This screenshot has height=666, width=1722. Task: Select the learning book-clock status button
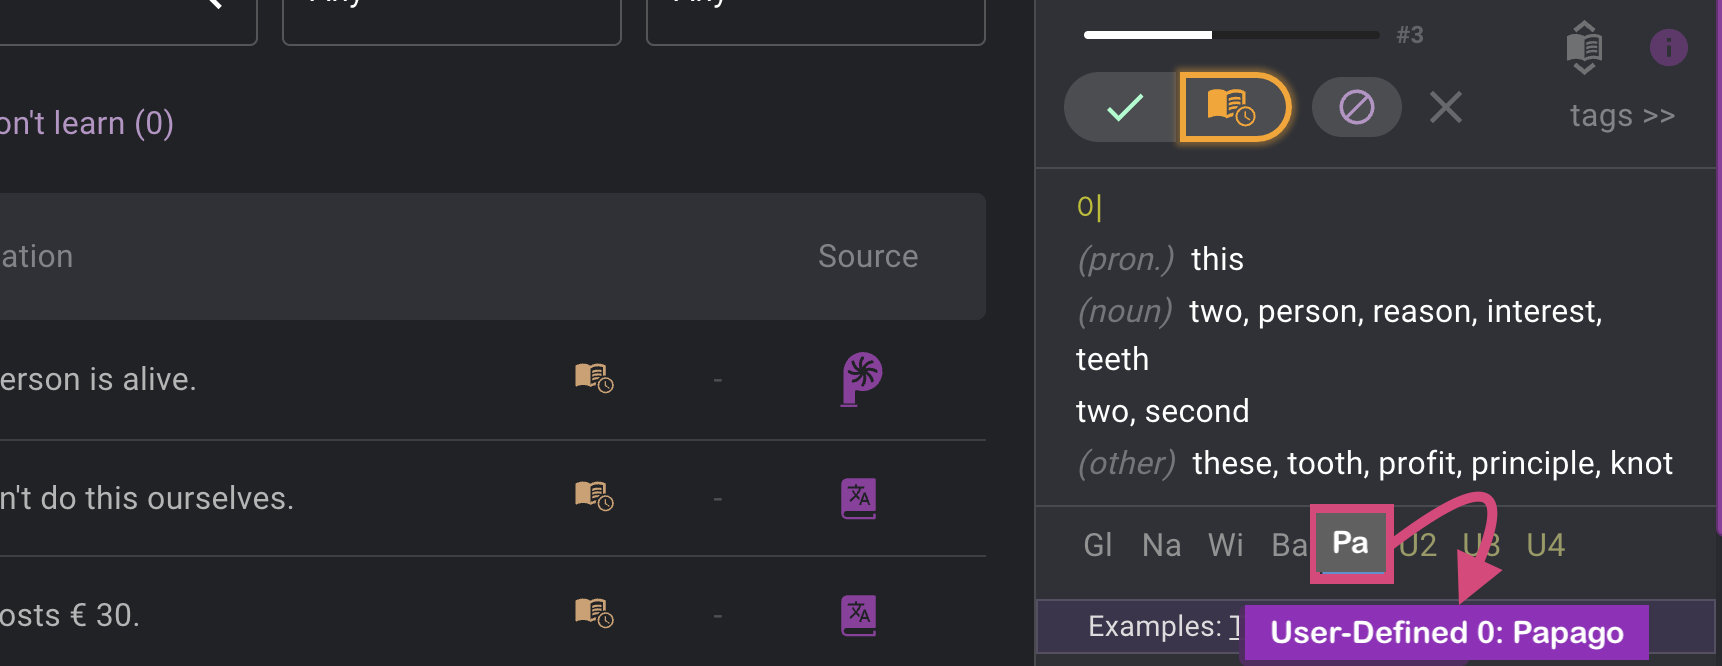click(x=1234, y=107)
